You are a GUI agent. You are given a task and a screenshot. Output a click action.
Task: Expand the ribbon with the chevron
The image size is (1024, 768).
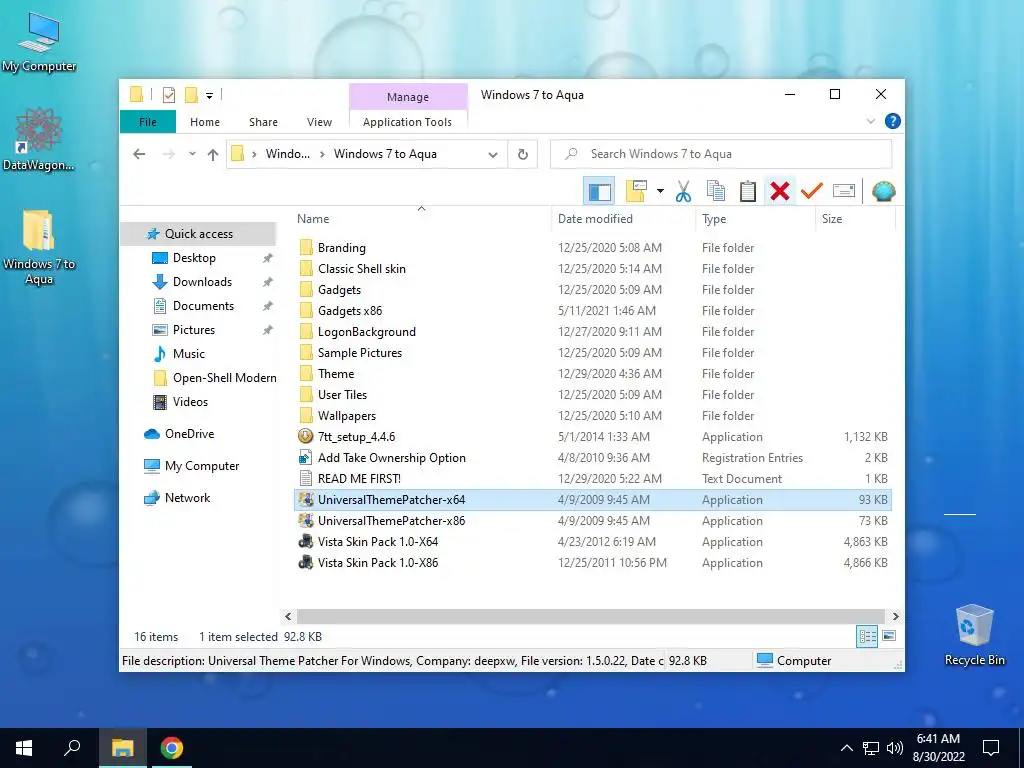(x=871, y=121)
